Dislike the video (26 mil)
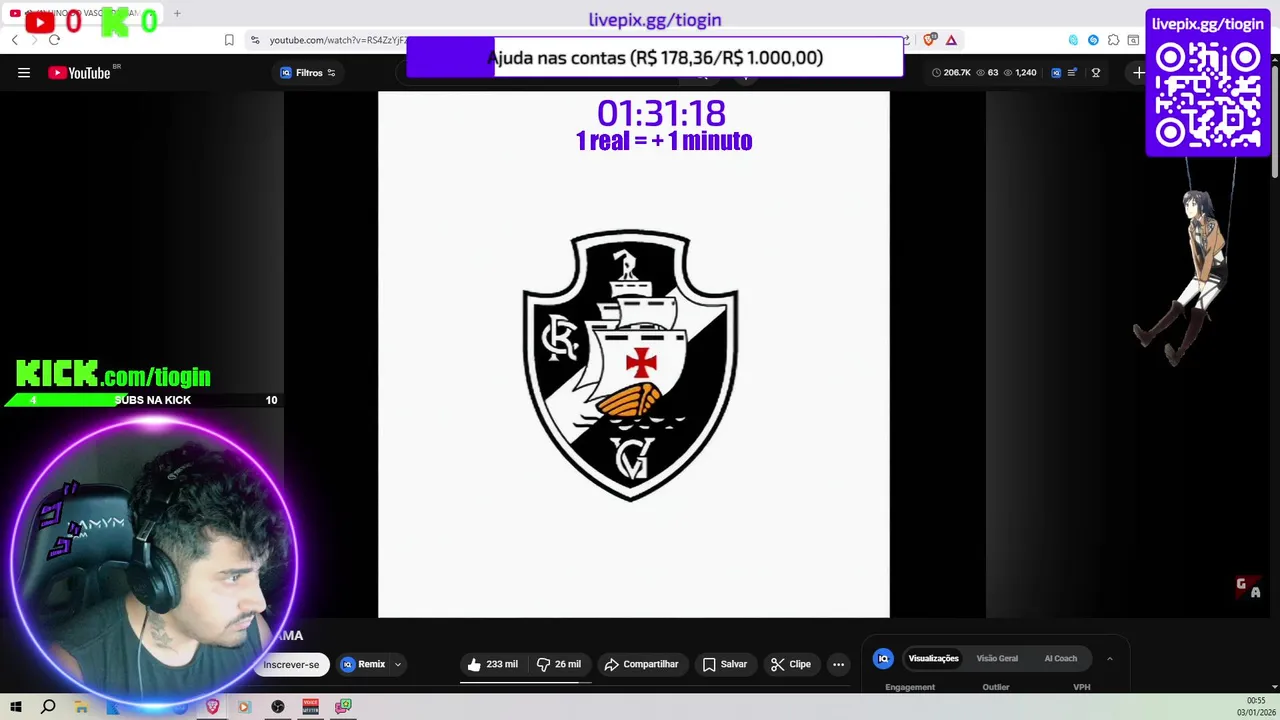 (559, 664)
